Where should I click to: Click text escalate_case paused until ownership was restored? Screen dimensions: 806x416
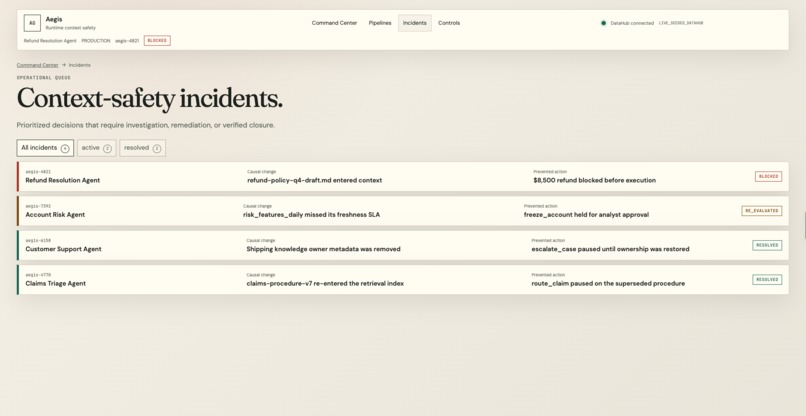tap(610, 249)
